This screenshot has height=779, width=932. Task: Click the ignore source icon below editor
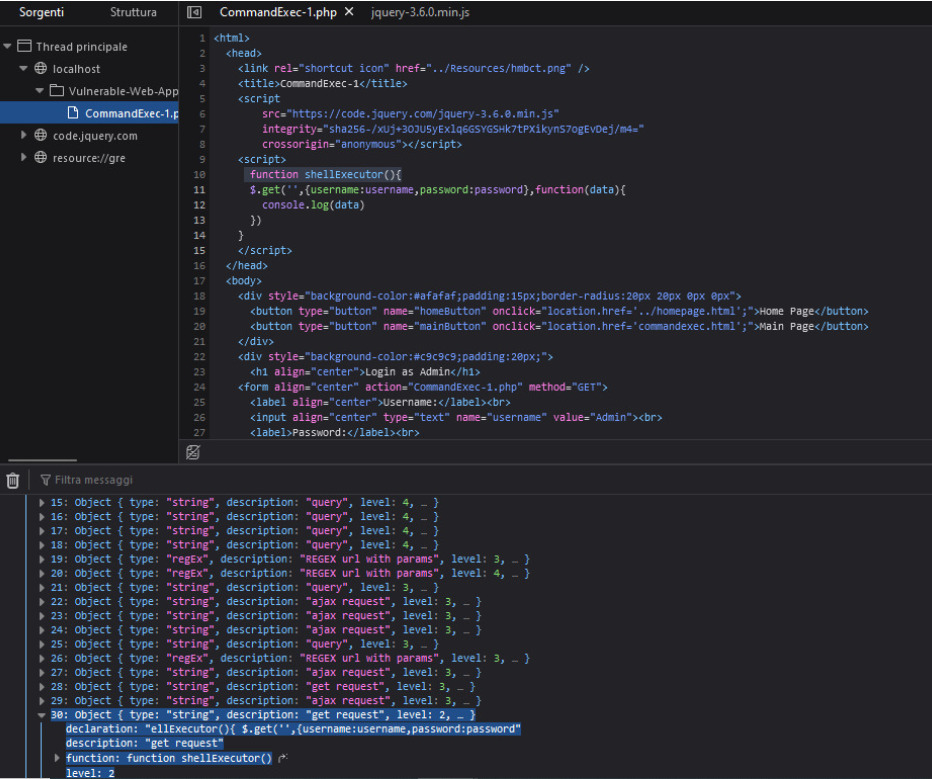[x=194, y=452]
